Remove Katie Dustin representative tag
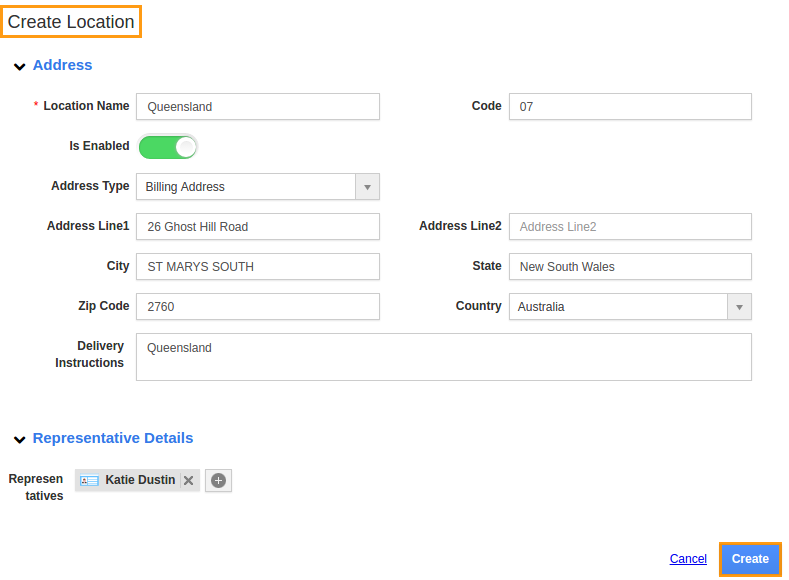The width and height of the screenshot is (789, 580). 188,481
